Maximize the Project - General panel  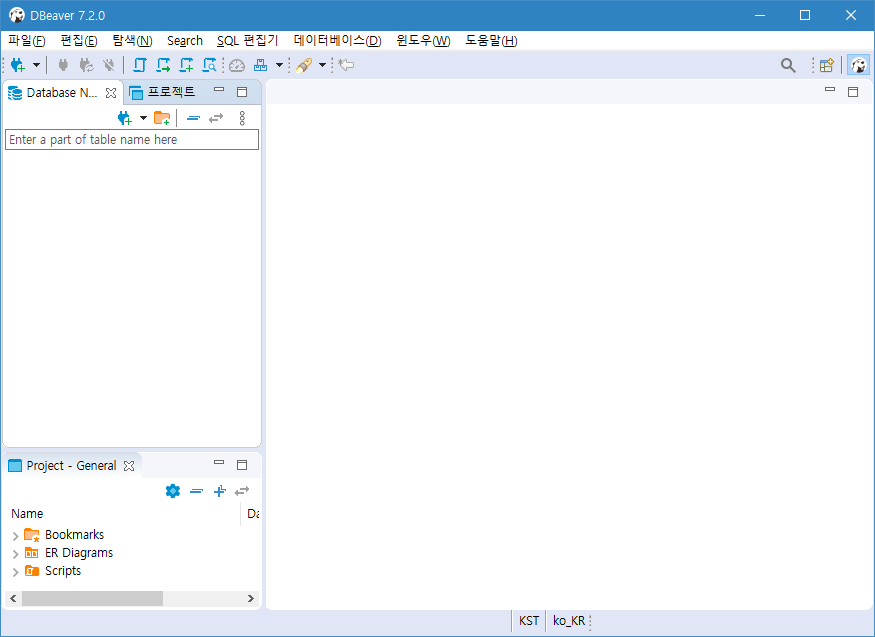click(x=242, y=465)
